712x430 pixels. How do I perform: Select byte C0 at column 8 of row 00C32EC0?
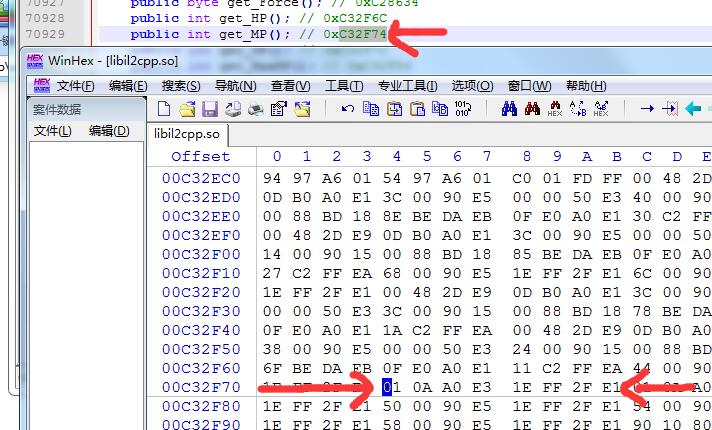point(522,178)
